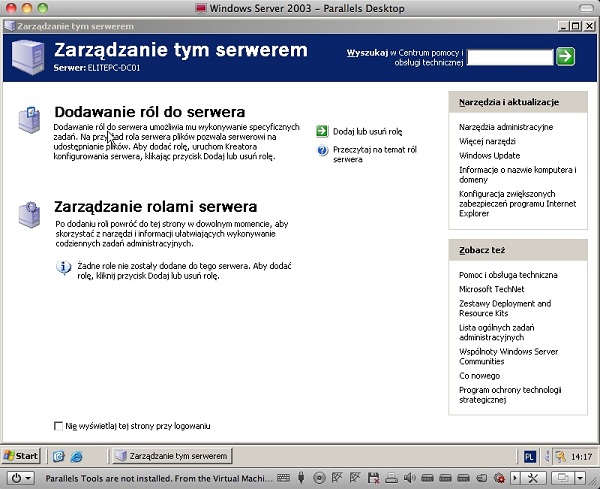600x489 pixels.
Task: Open the Parallels configure tools wrench button
Action: (x=533, y=478)
